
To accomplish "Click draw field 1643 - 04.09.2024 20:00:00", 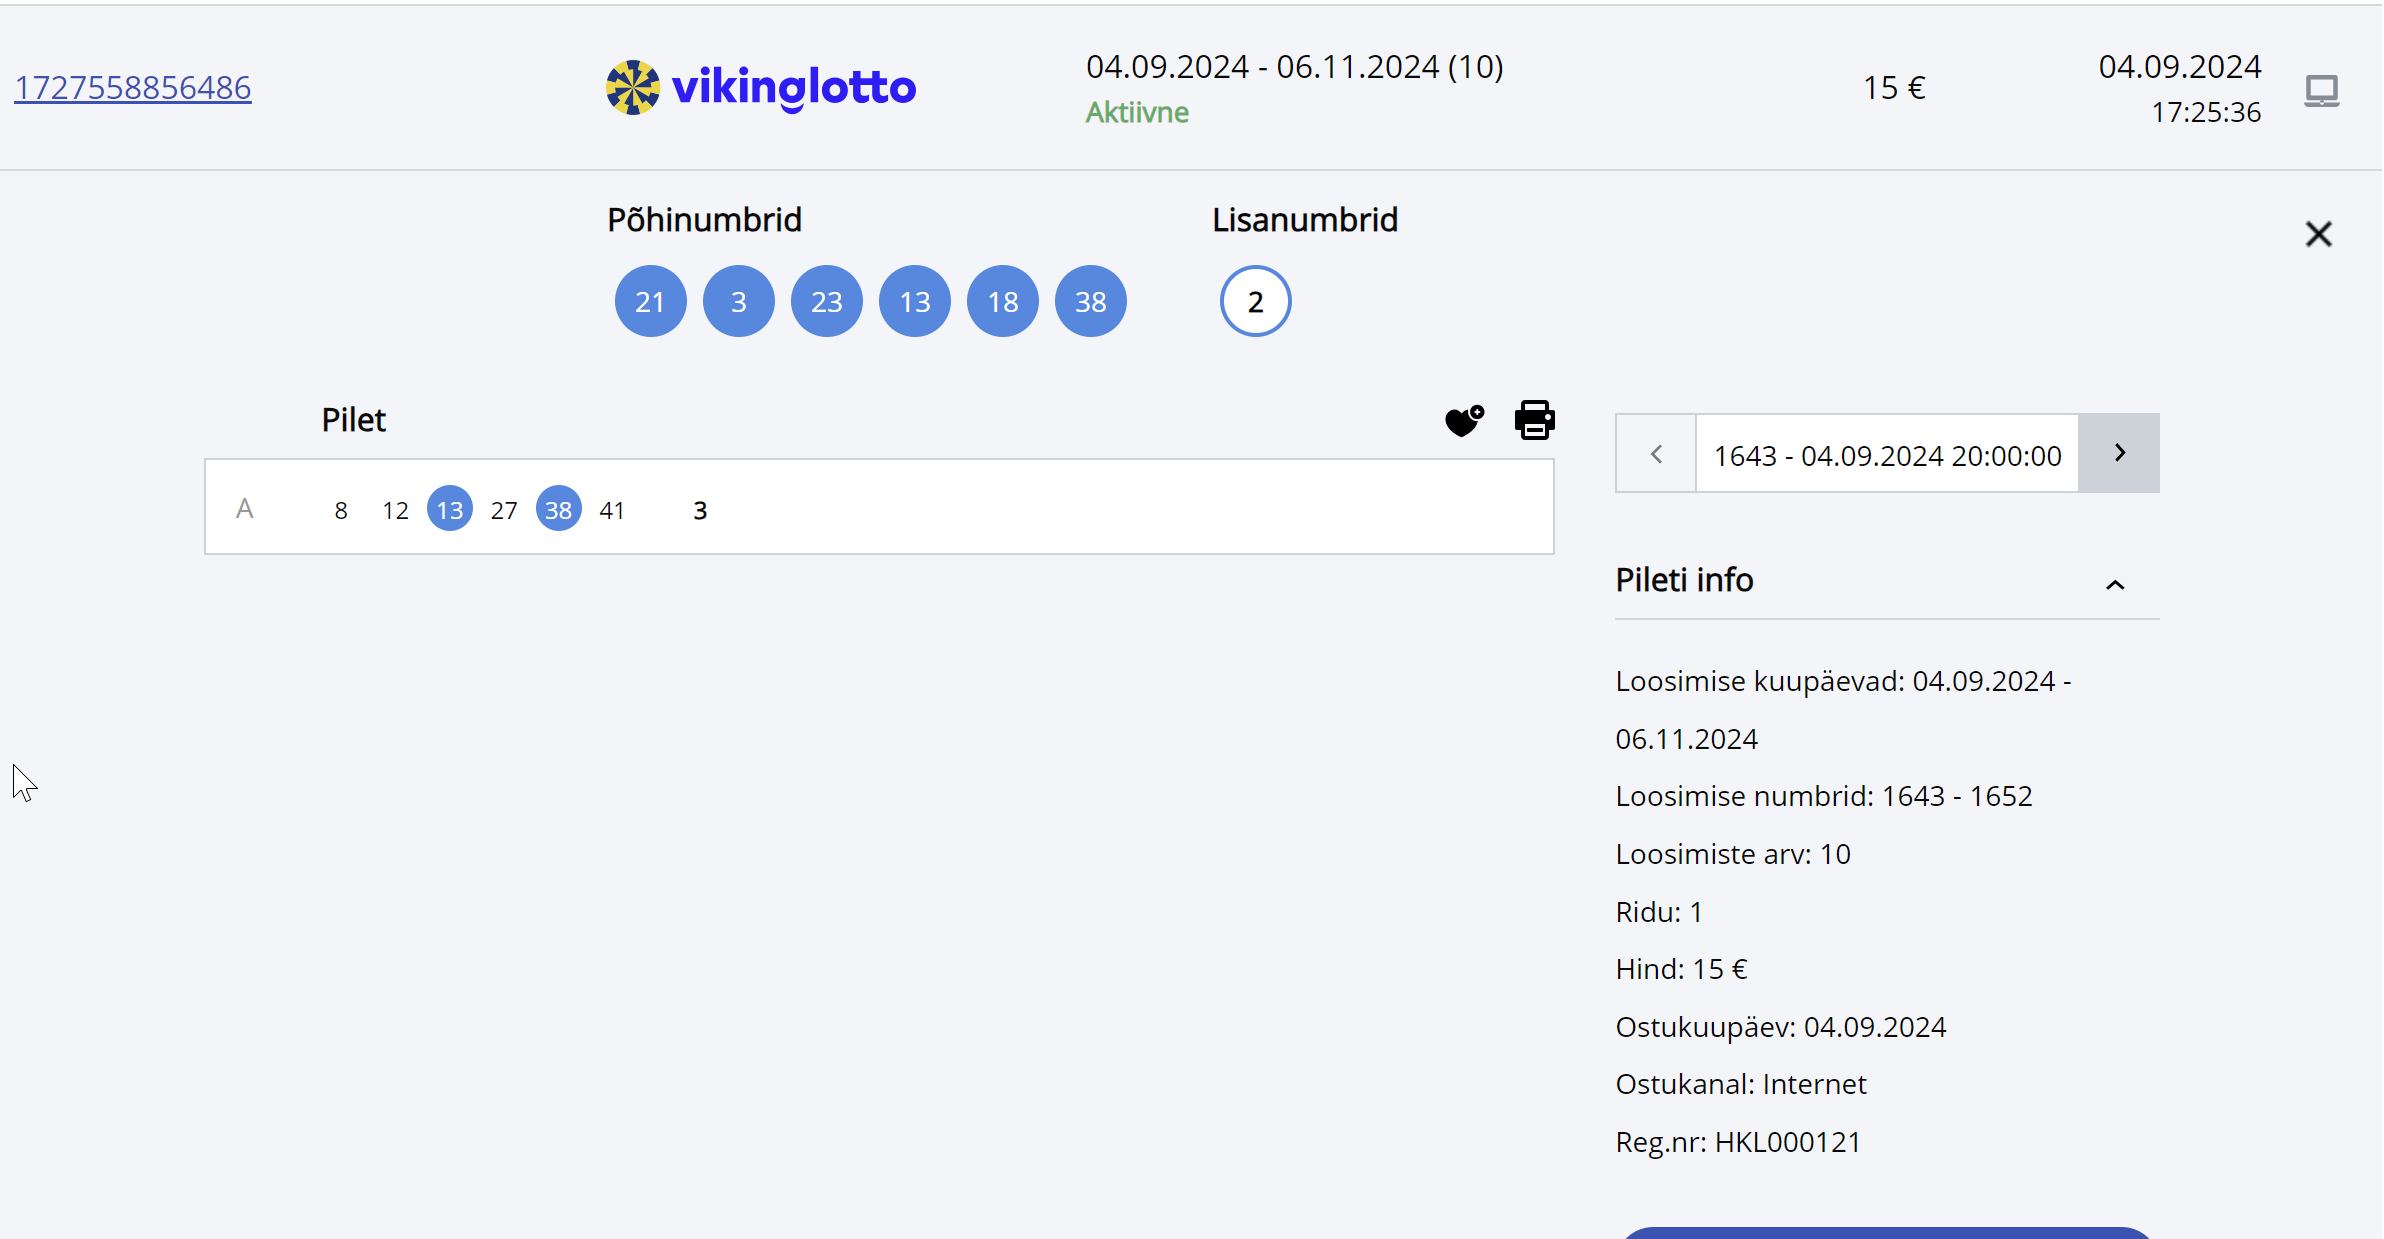I will tap(1887, 455).
